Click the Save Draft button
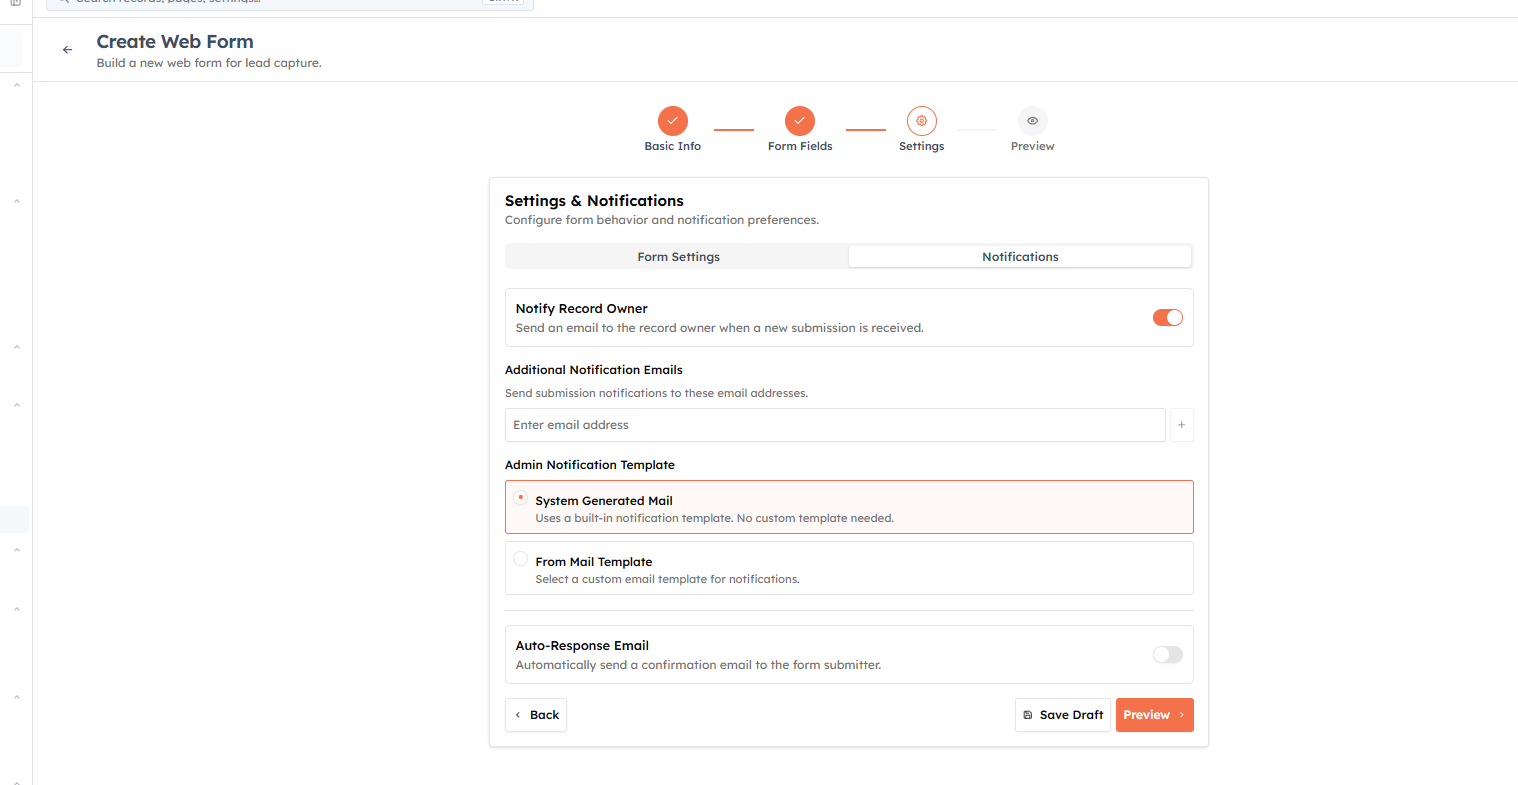The height and width of the screenshot is (785, 1518). click(1063, 715)
